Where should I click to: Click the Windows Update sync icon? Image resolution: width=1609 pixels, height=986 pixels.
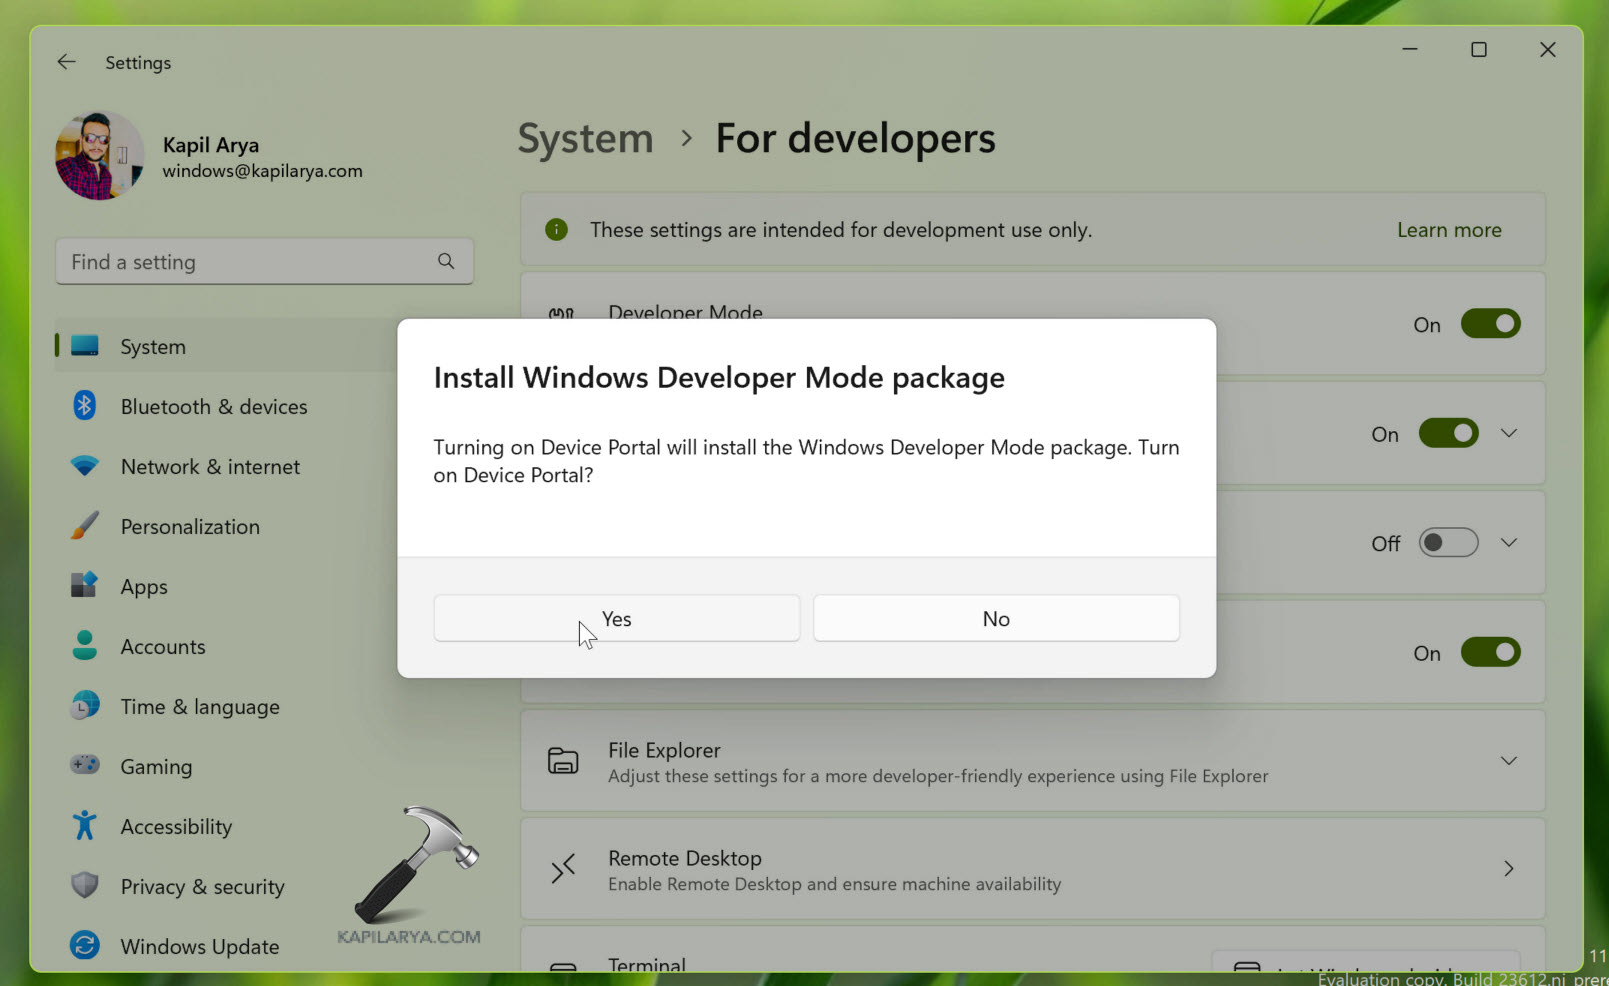(85, 945)
